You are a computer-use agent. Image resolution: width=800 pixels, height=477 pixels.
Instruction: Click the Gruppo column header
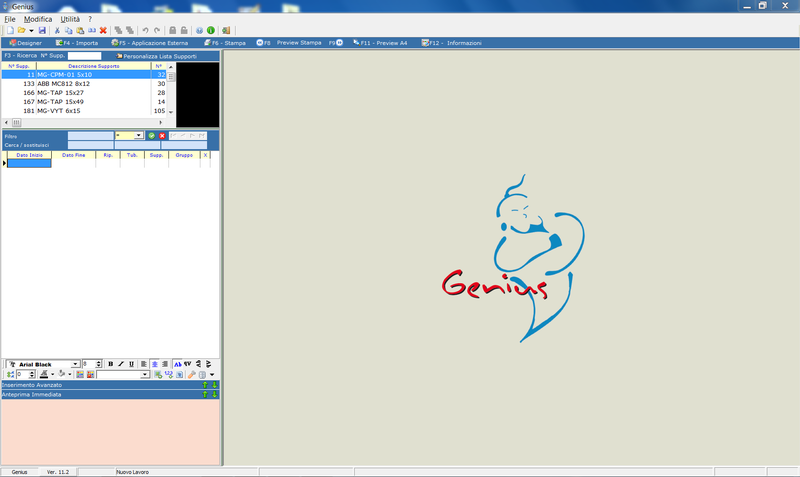tap(184, 155)
